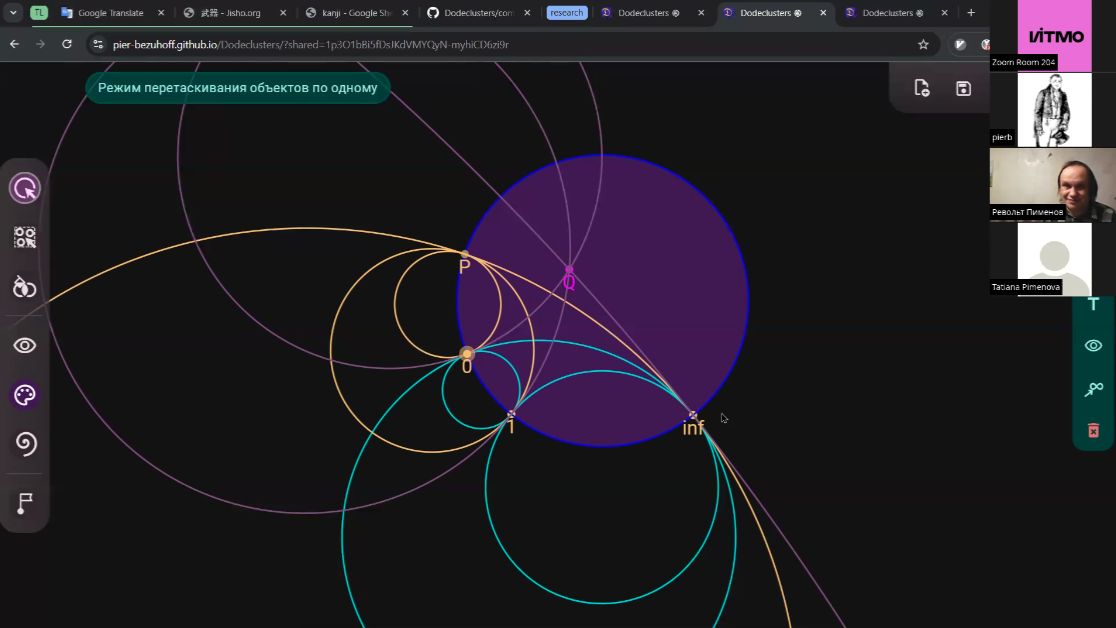Viewport: 1116px width, 628px height.
Task: Switch to kanji Google Sheets tab
Action: [354, 13]
